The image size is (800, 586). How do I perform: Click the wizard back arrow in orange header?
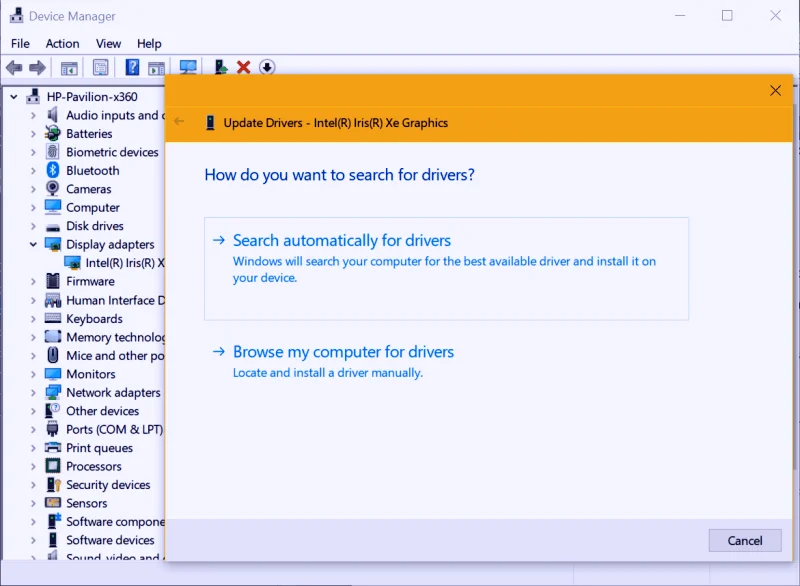point(180,121)
